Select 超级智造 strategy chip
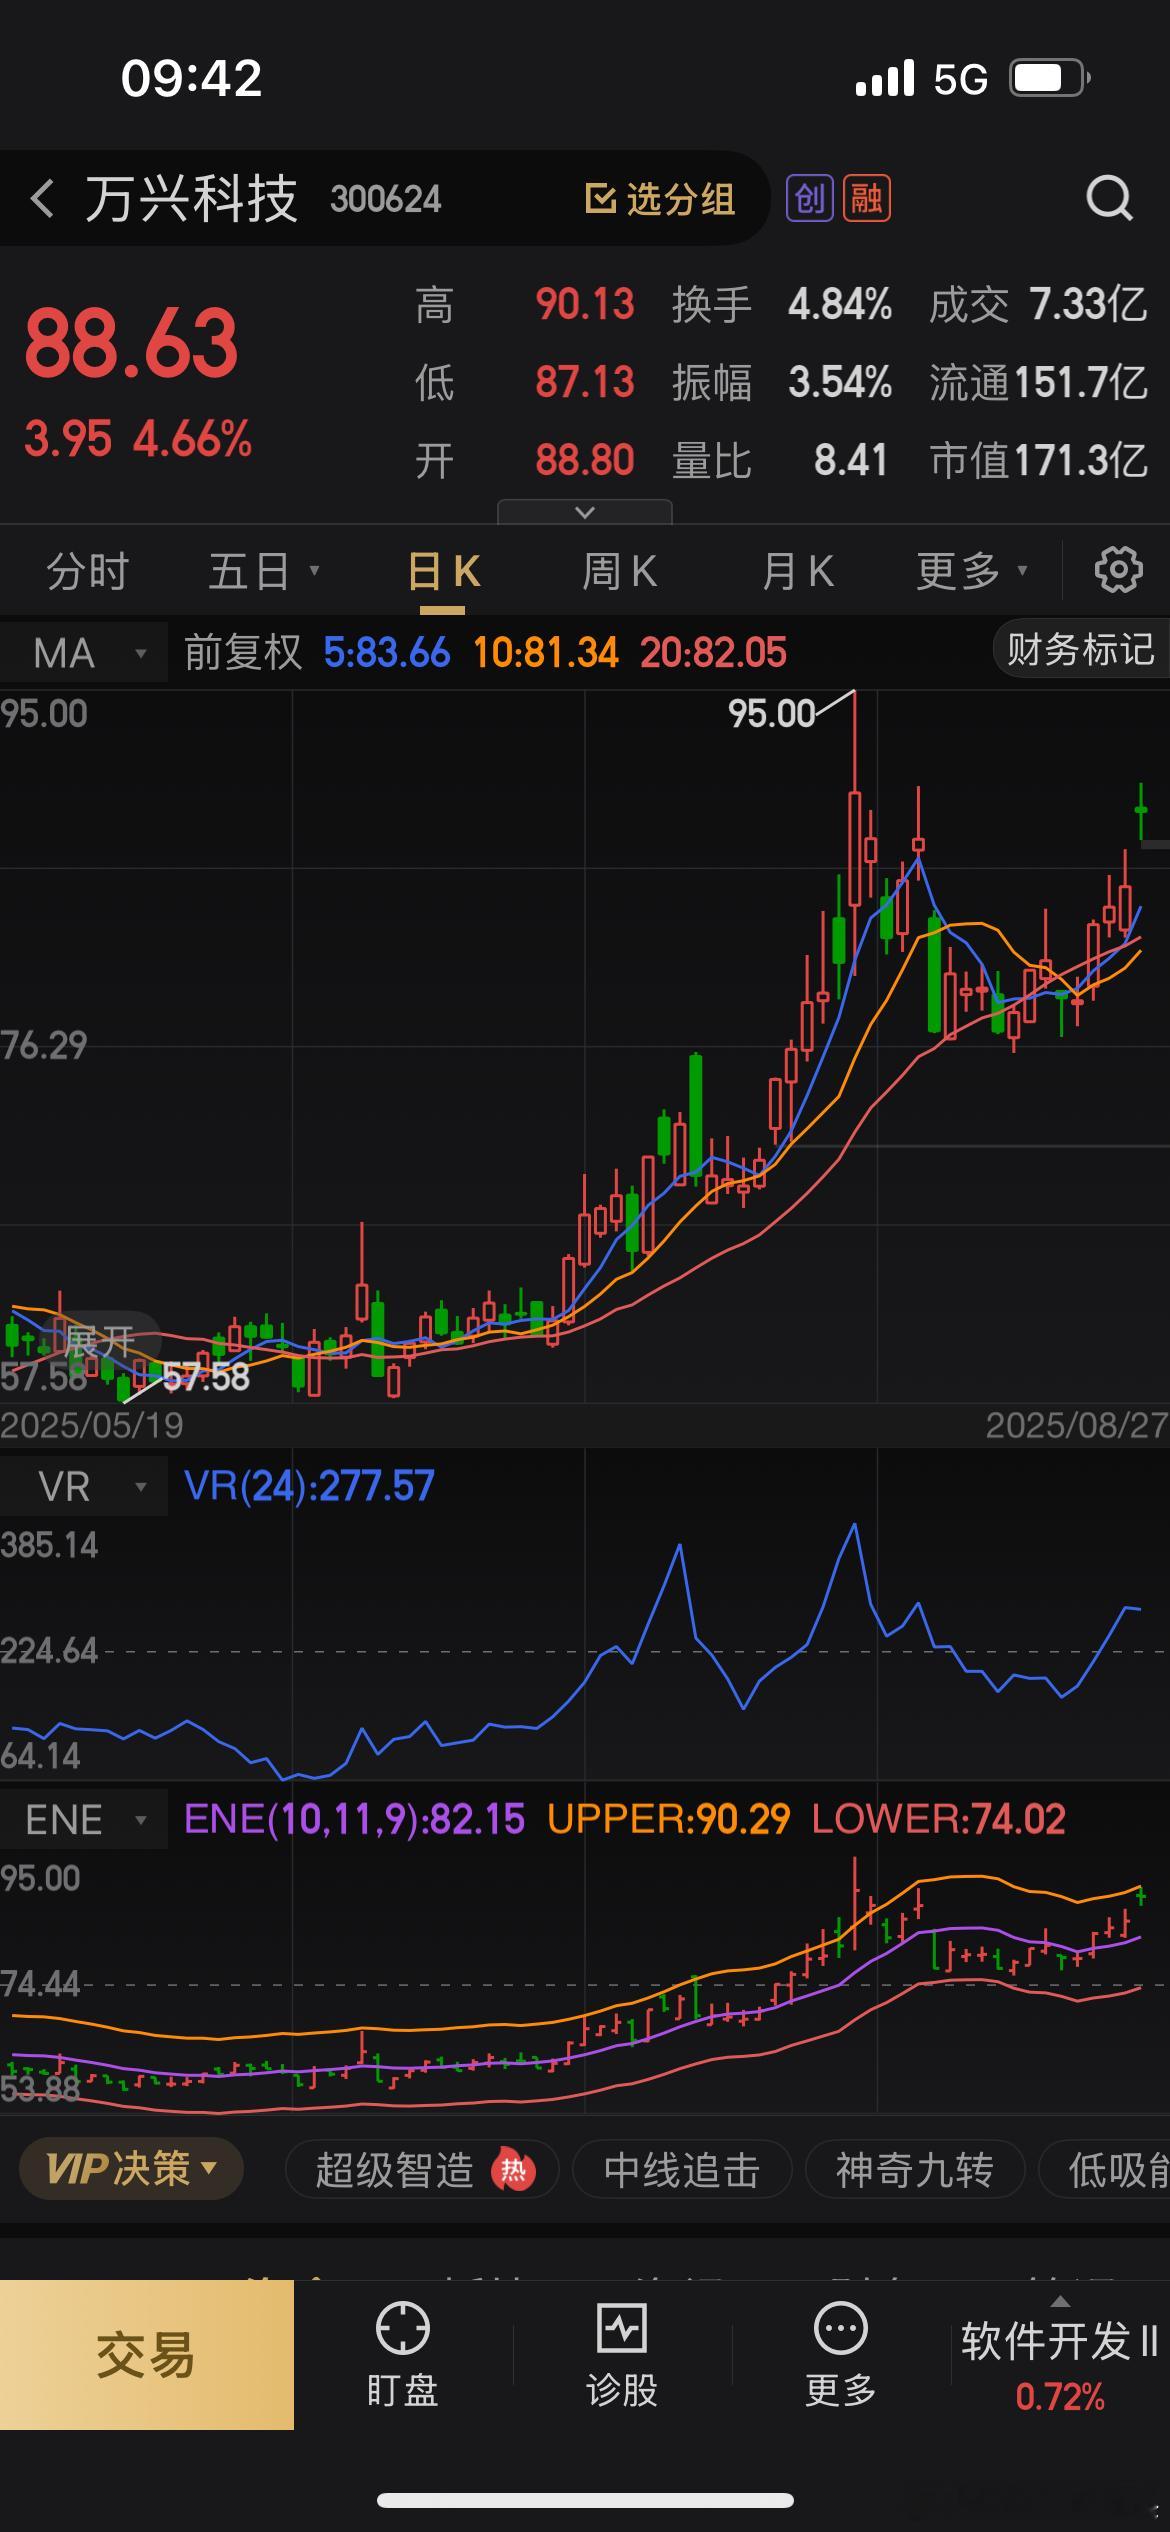Screen dimensions: 1170x2532 point(421,2170)
